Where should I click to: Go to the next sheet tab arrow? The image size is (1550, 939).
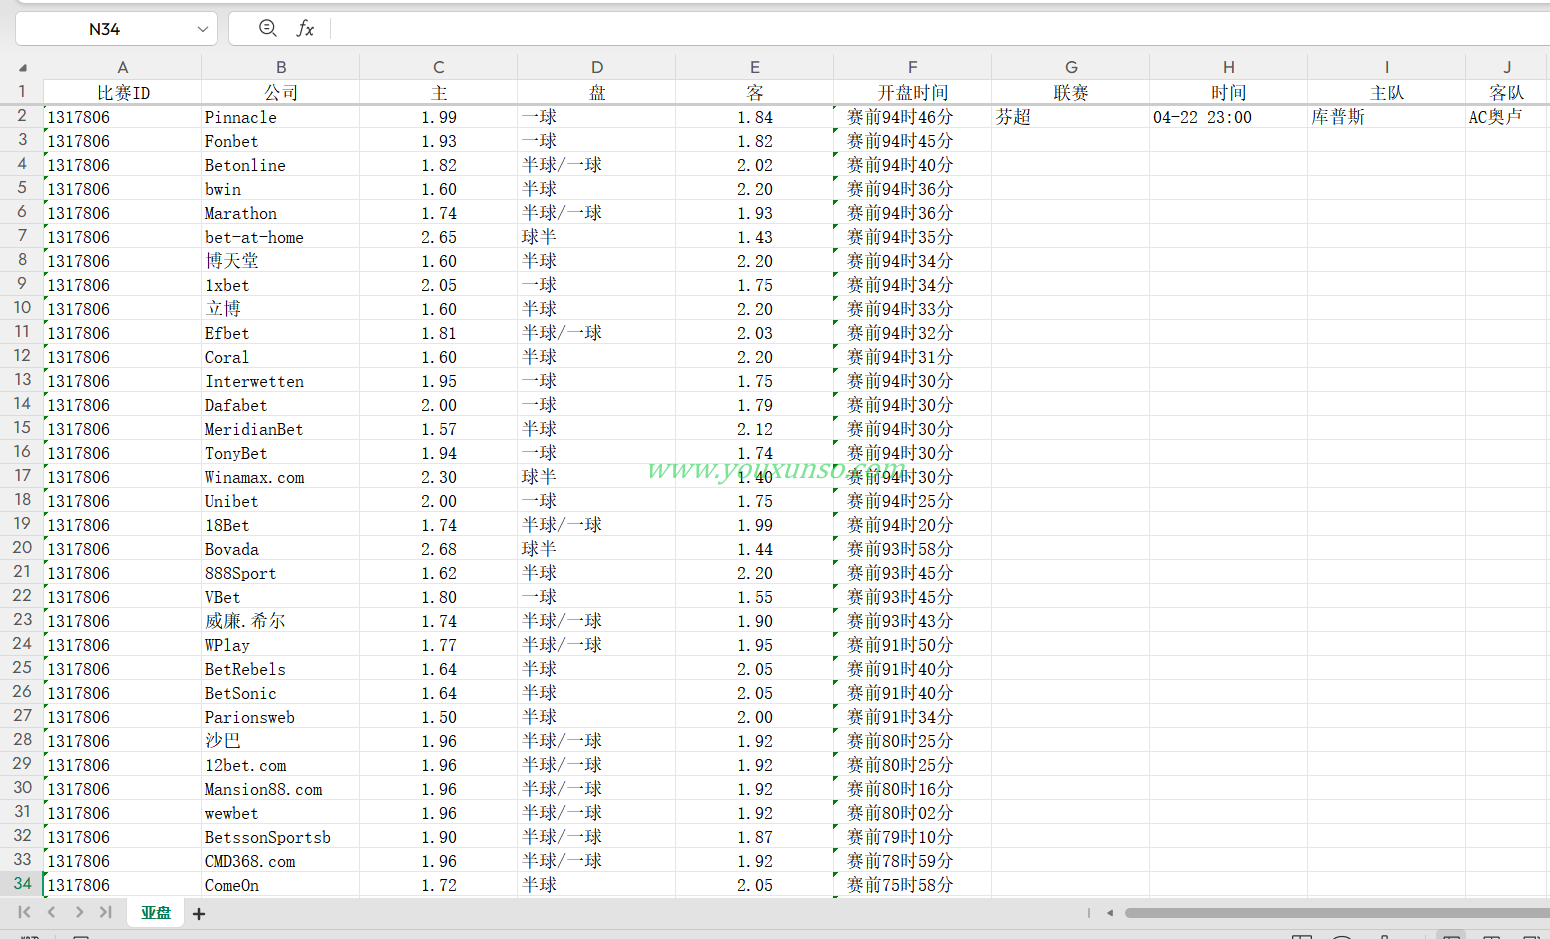pos(79,912)
